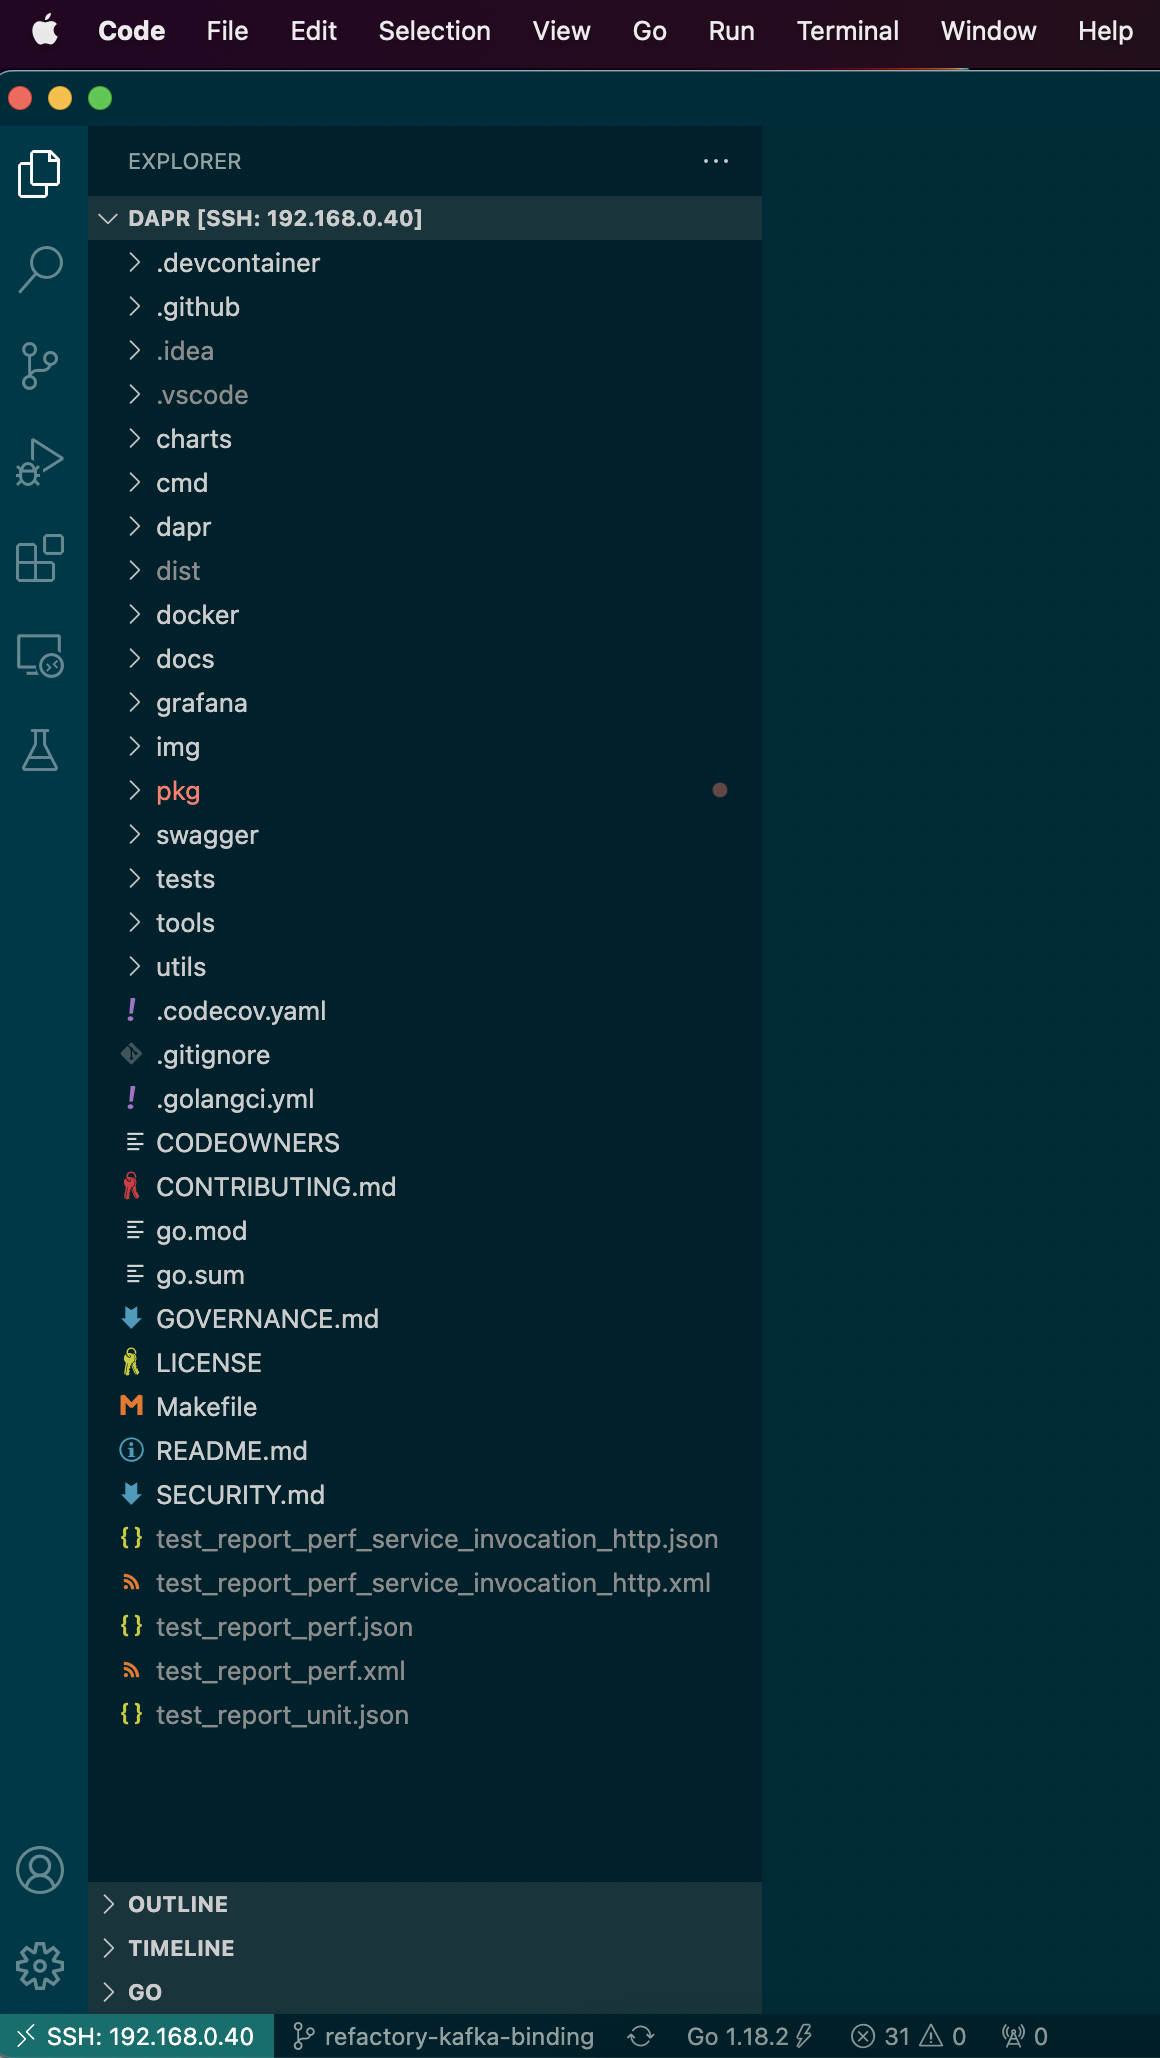The height and width of the screenshot is (2058, 1160).
Task: Click the synchronize changes icon in status bar
Action: [x=641, y=2036]
